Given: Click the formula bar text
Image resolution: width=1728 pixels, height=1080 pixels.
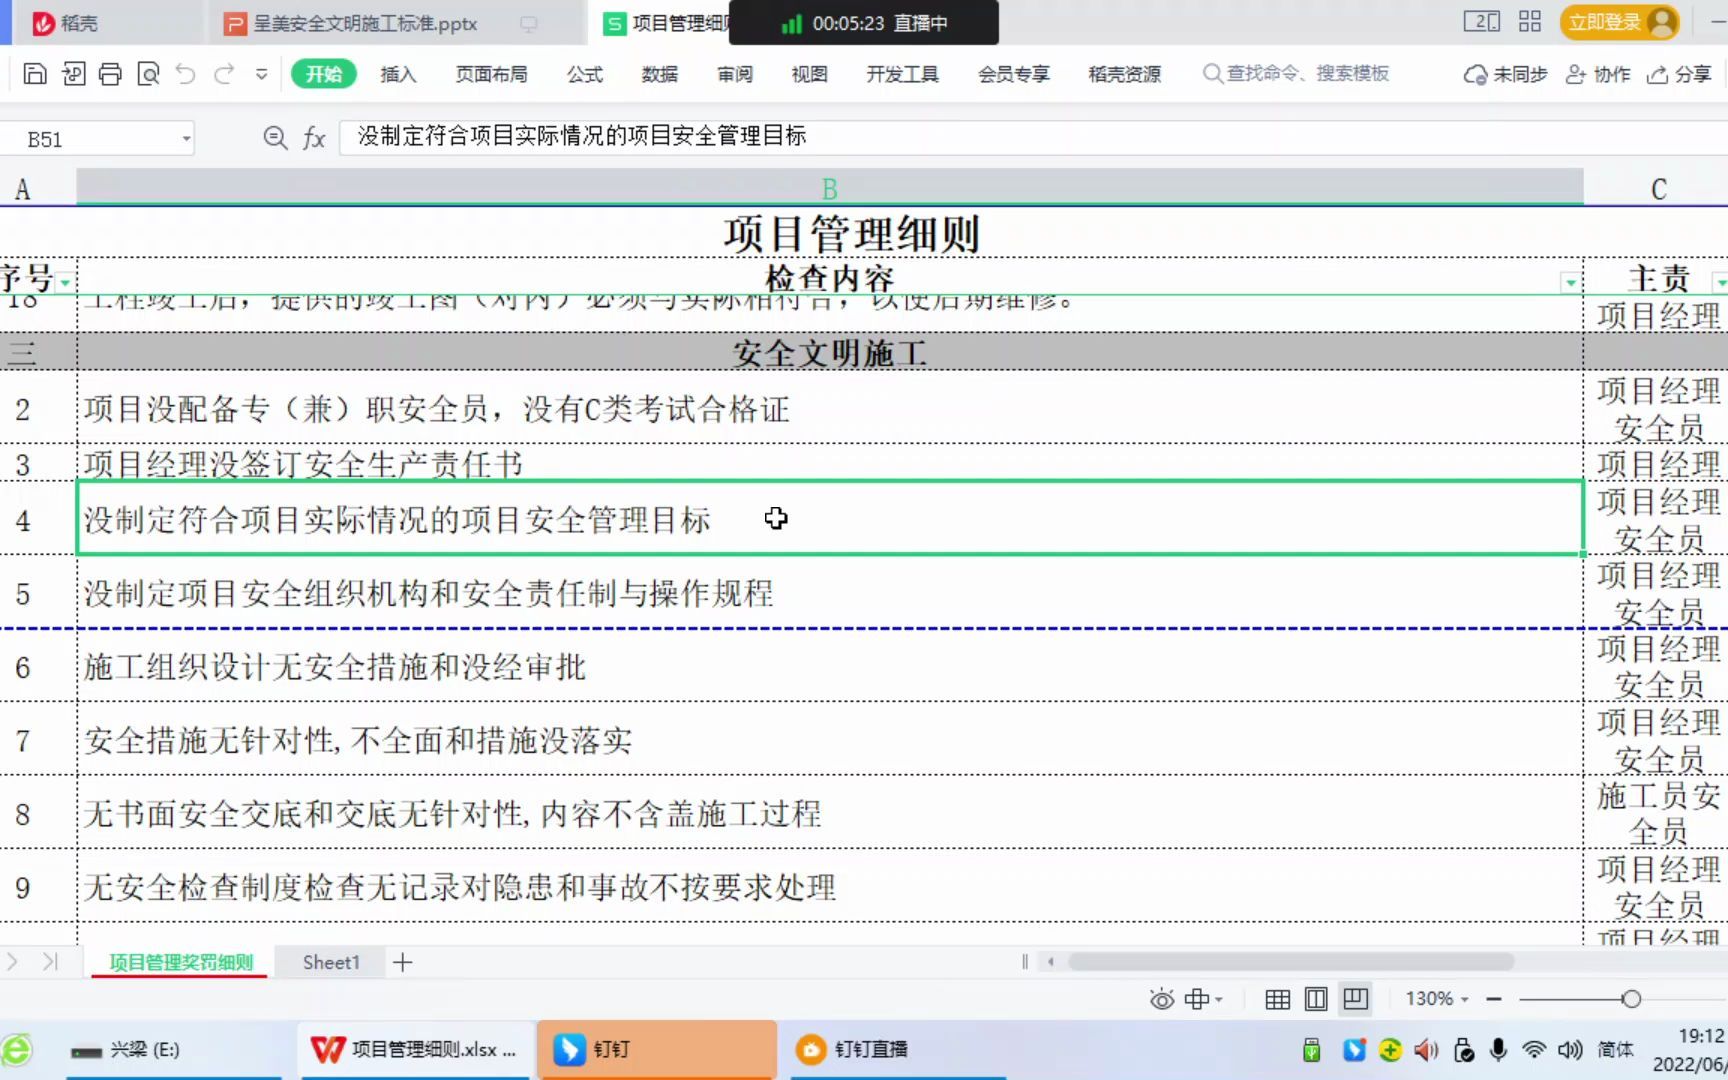Looking at the screenshot, I should click(x=582, y=136).
